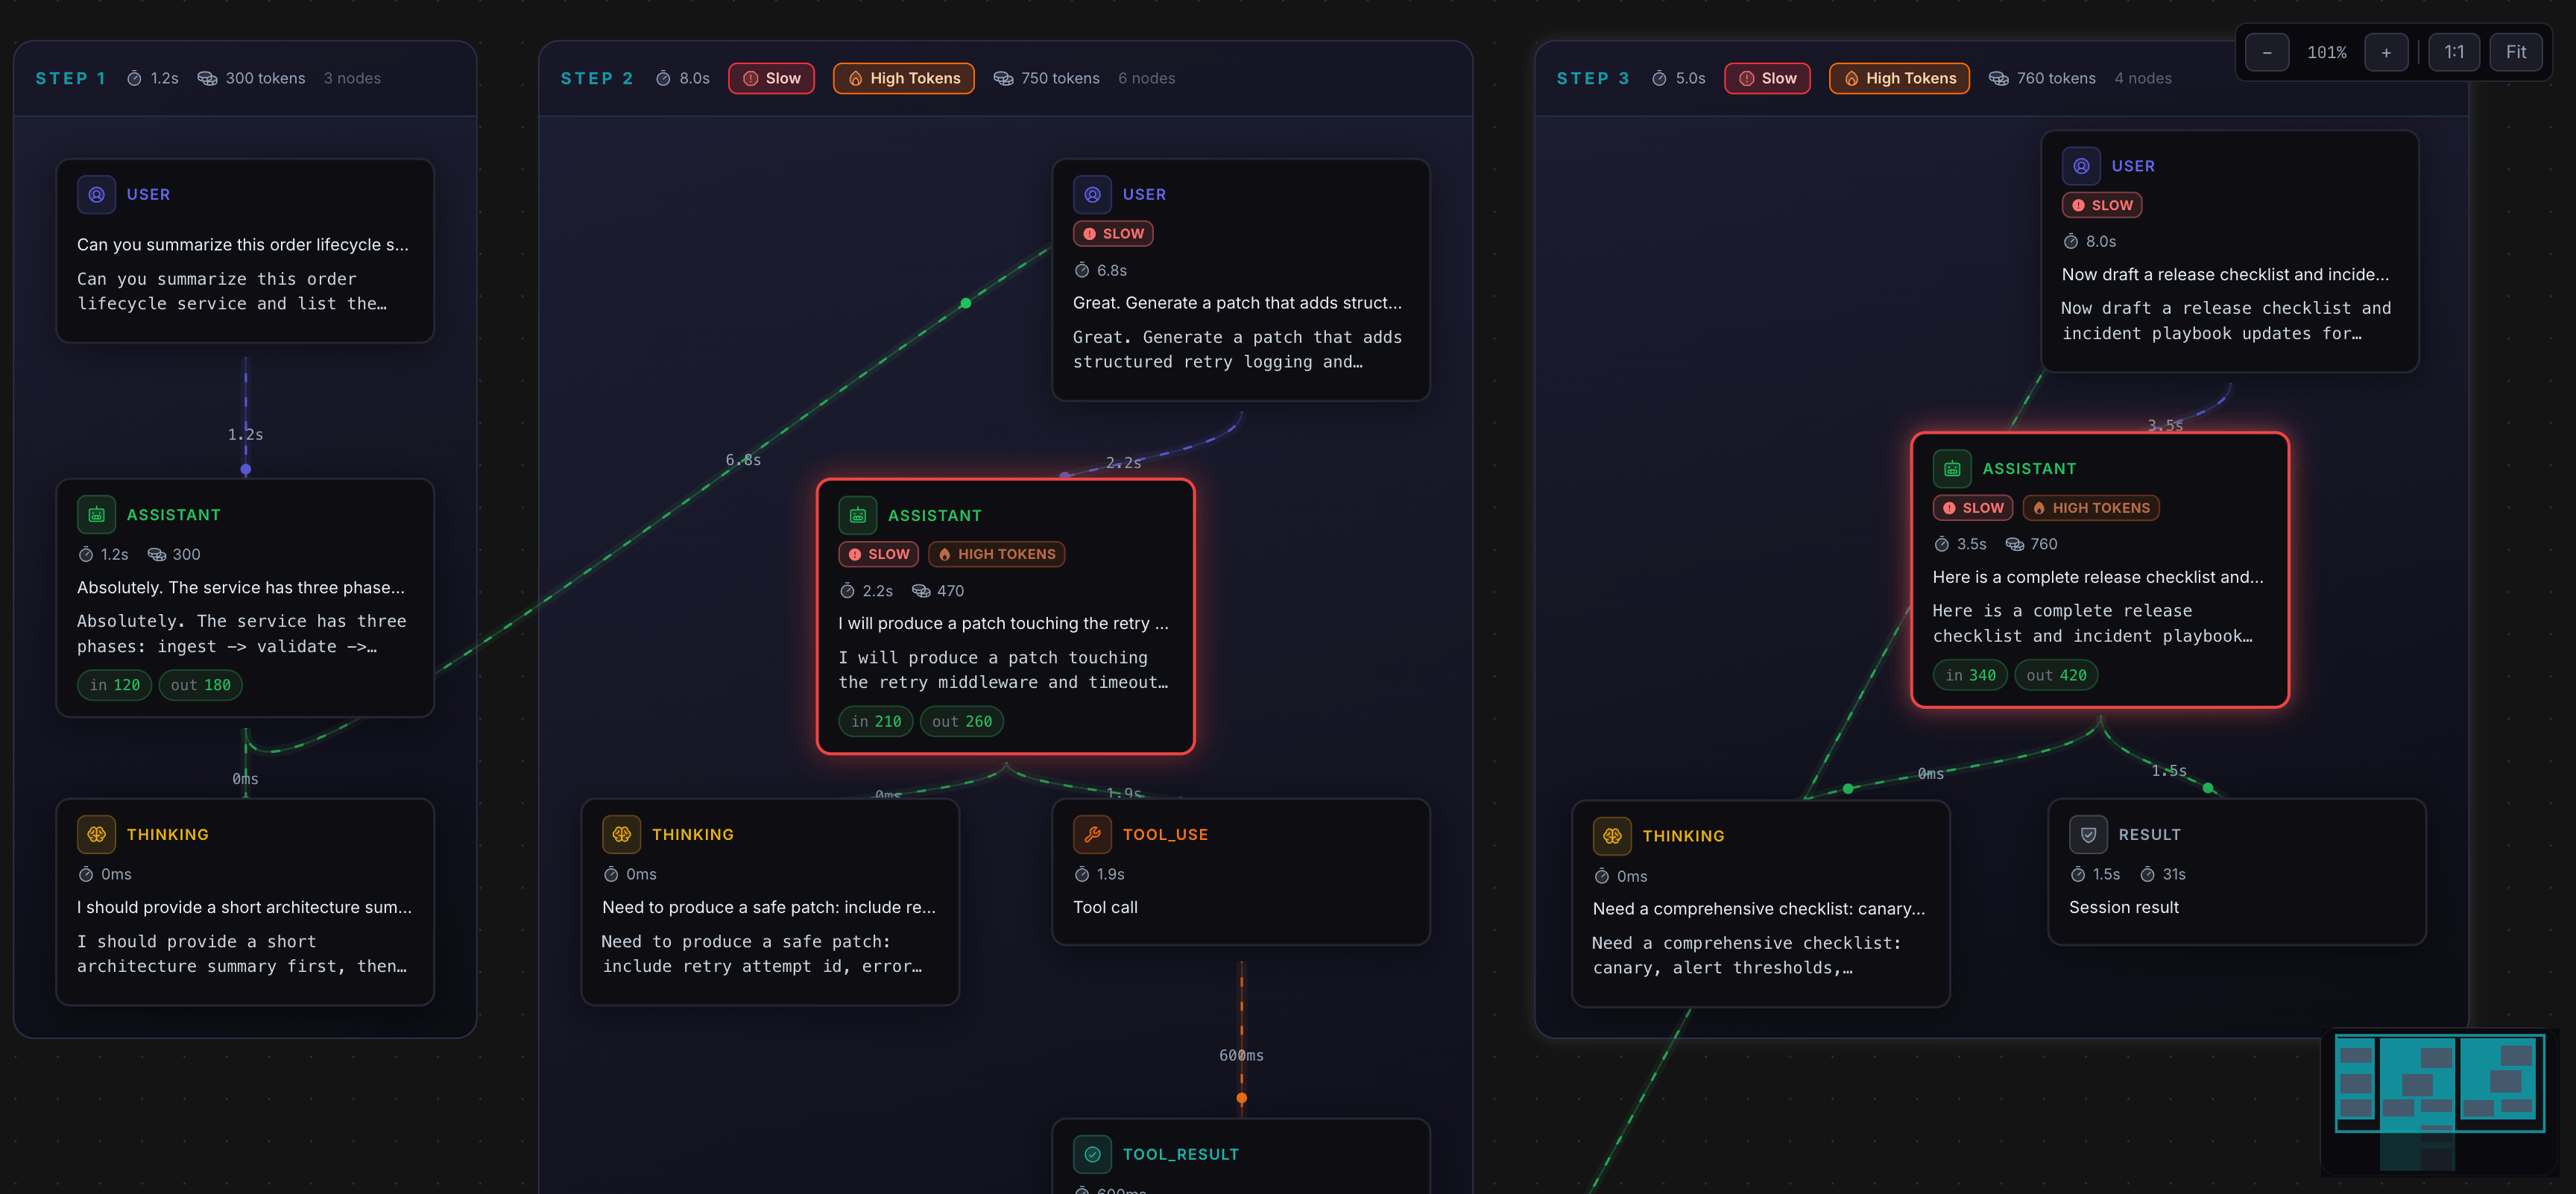Click the ASSISTANT robot icon on the highlighted Step 2 node
Viewport: 2576px width, 1194px height.
[x=859, y=514]
